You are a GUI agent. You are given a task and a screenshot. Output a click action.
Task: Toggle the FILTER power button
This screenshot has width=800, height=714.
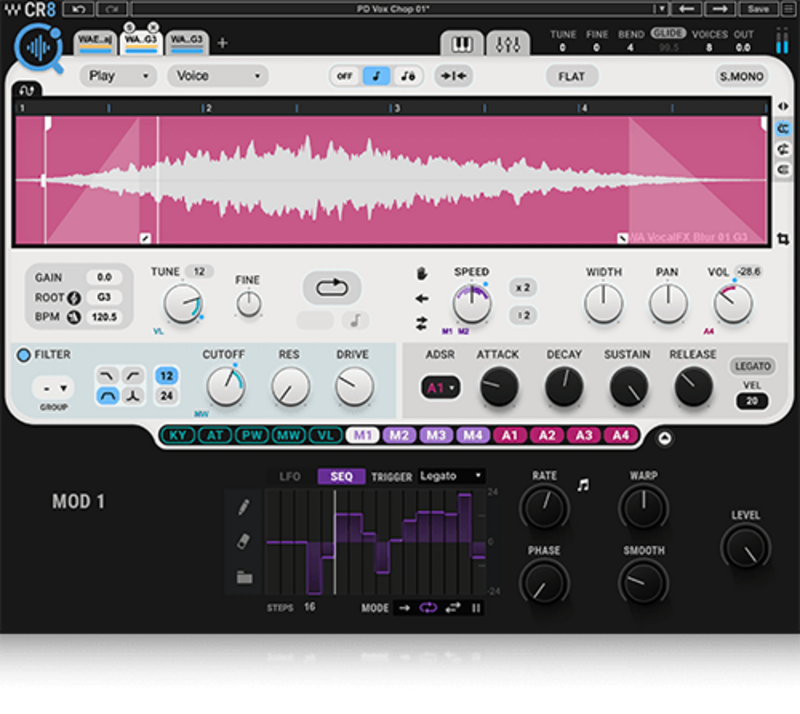point(23,355)
